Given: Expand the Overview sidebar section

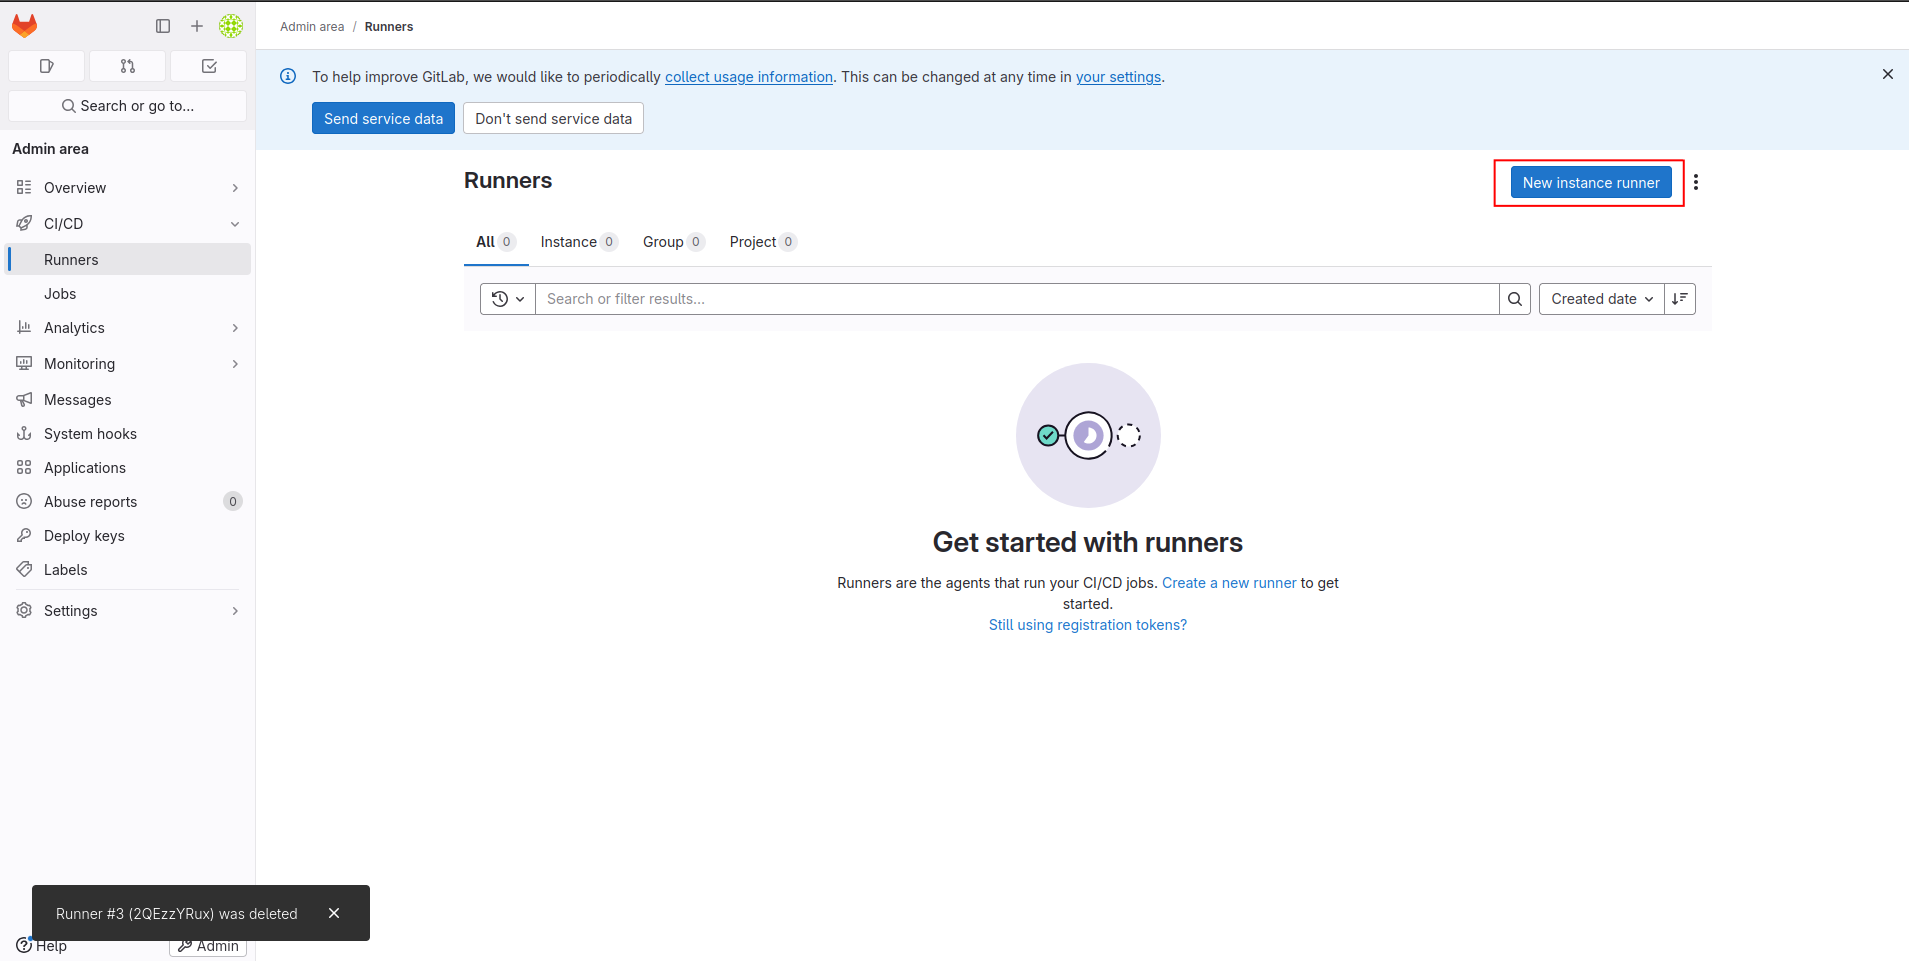Looking at the screenshot, I should [x=128, y=188].
